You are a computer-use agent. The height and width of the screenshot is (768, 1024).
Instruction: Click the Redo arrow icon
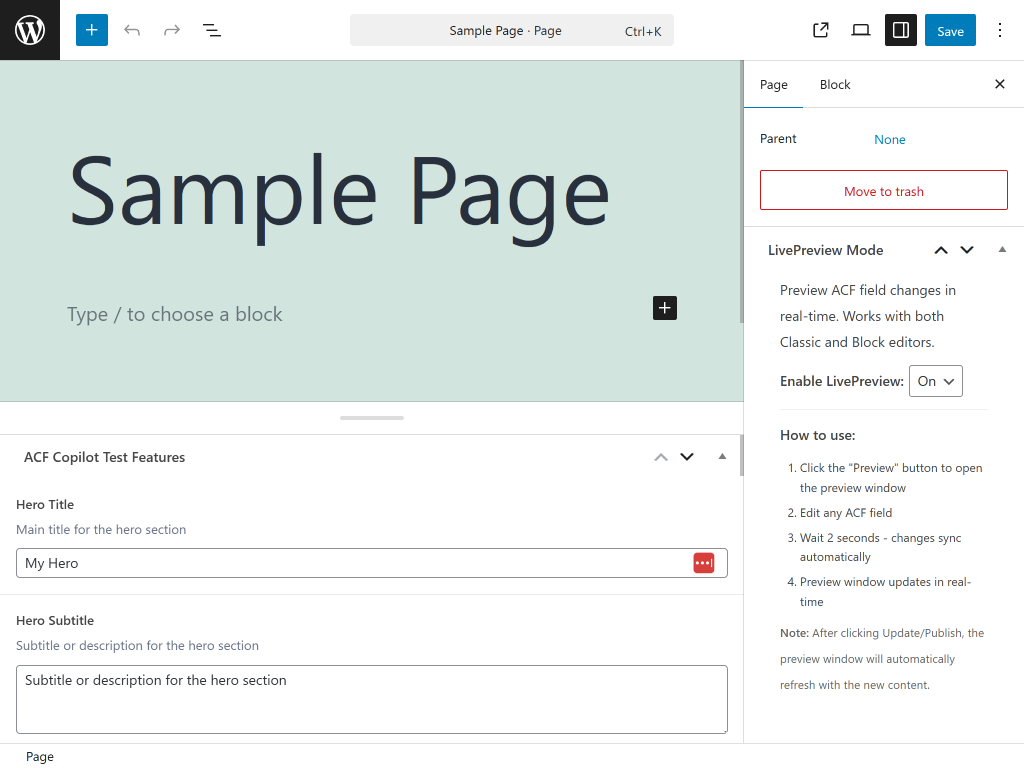pos(172,30)
